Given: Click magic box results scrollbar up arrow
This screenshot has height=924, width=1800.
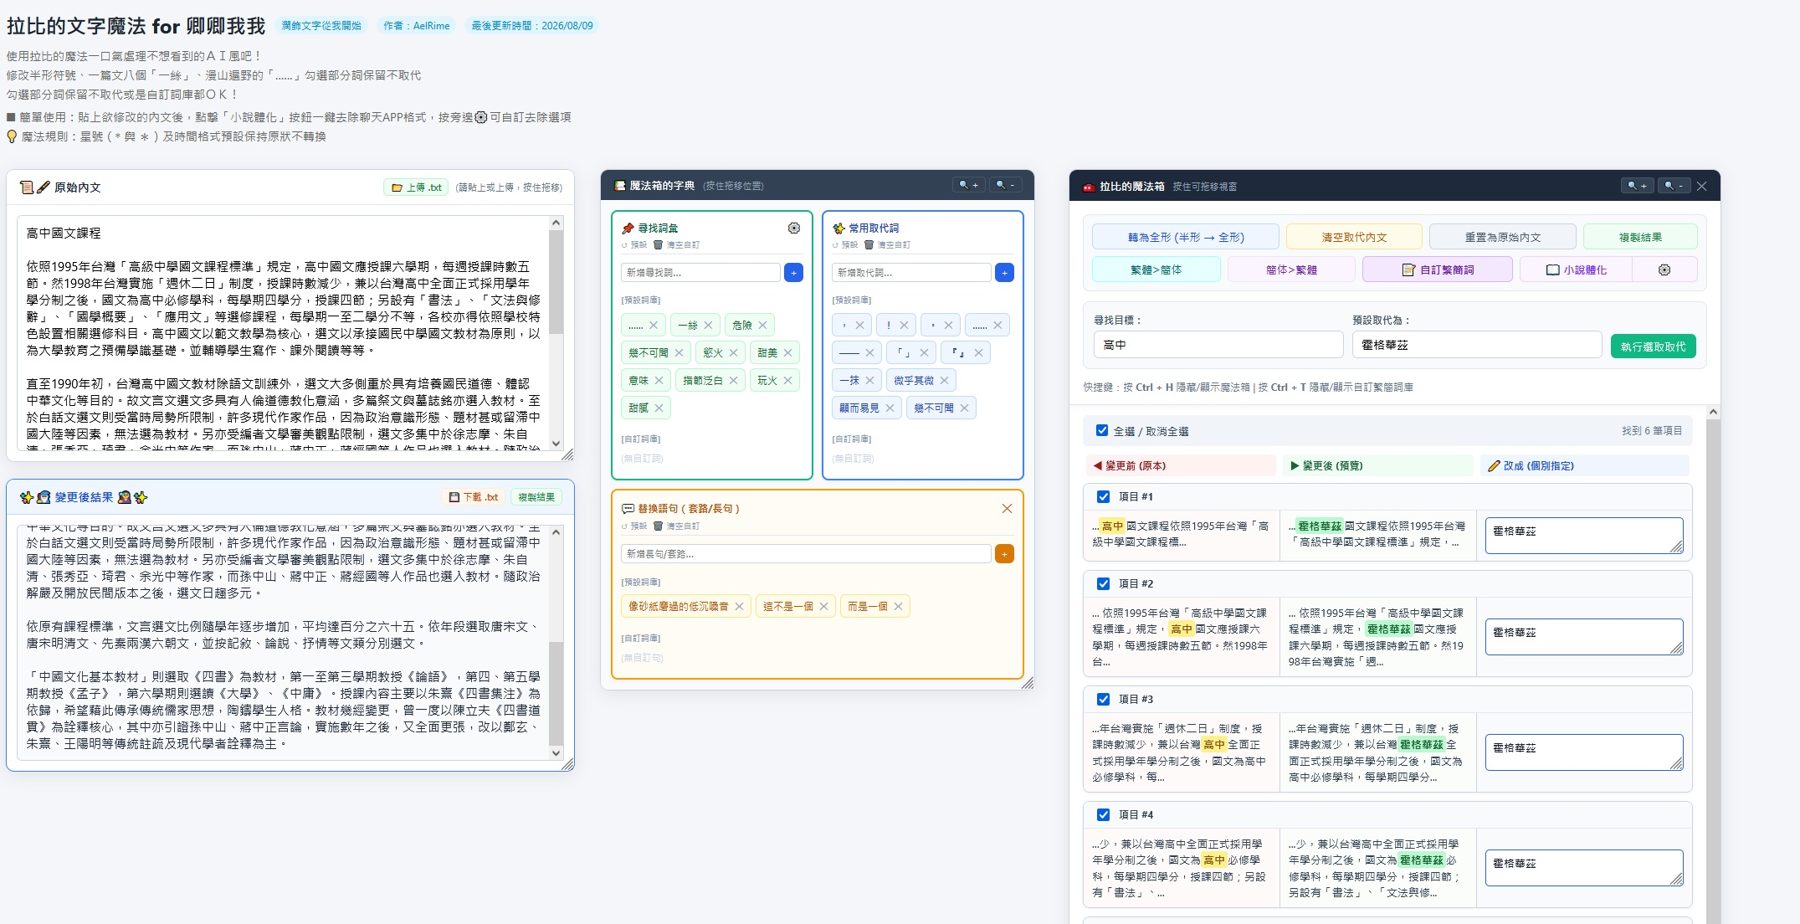Looking at the screenshot, I should (x=1713, y=411).
